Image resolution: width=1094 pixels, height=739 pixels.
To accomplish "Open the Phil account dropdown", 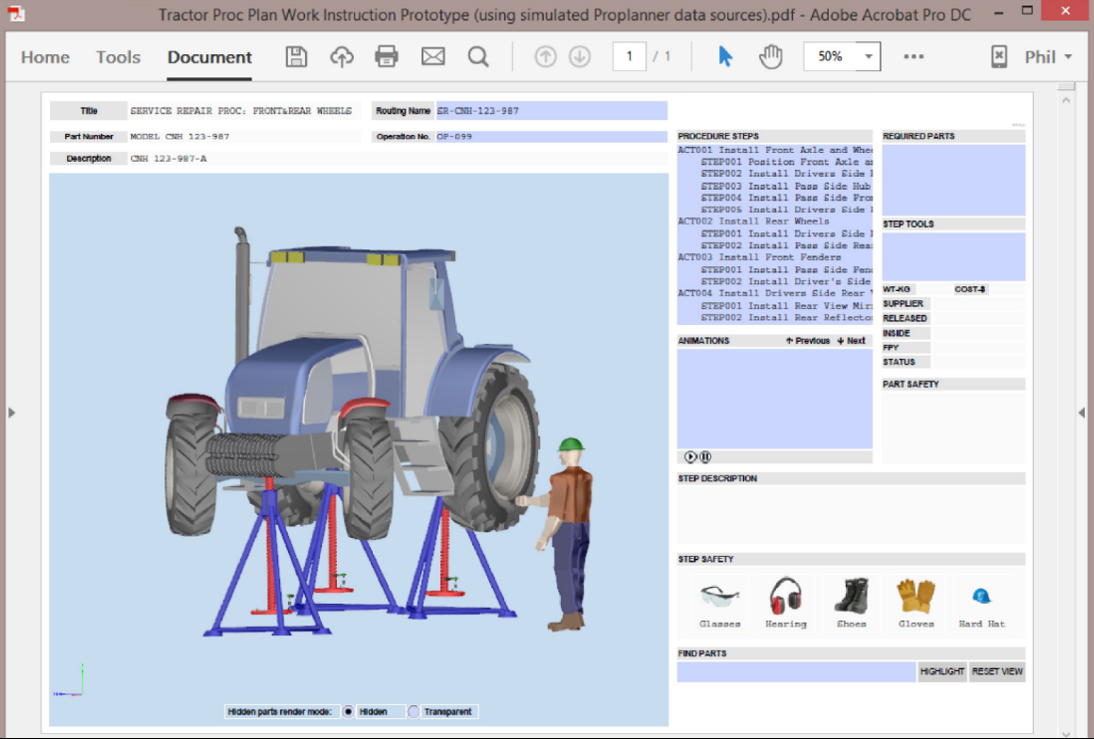I will [x=1047, y=57].
